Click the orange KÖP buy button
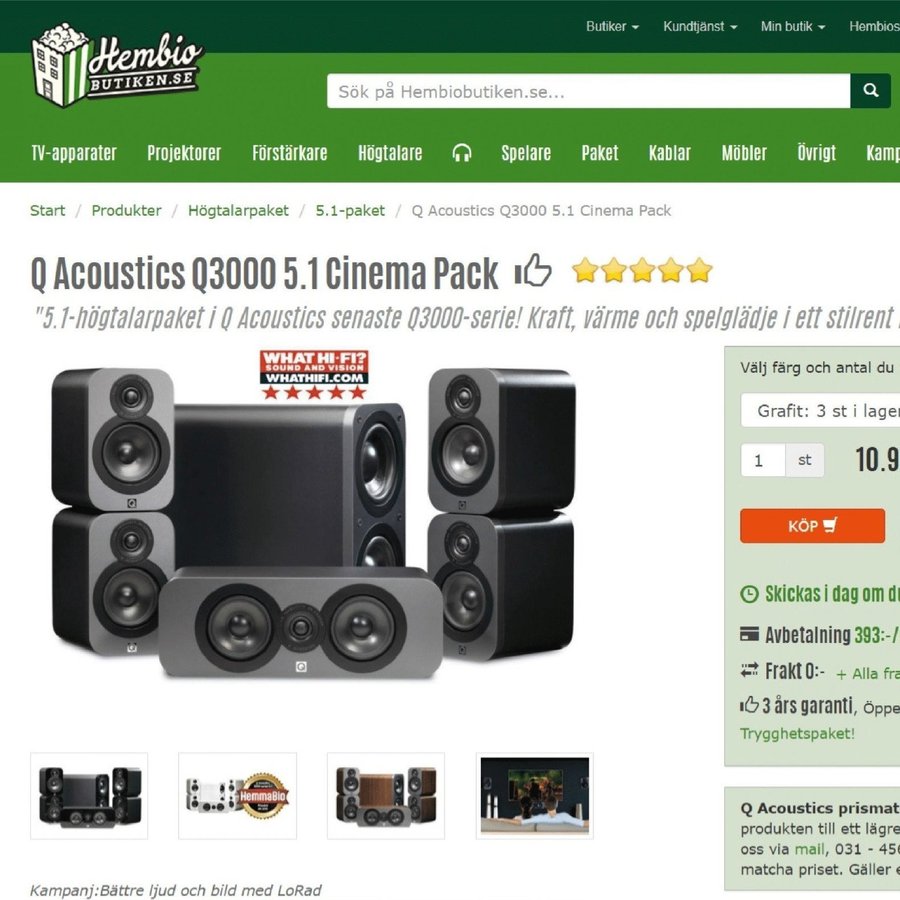900x900 pixels. tap(812, 526)
